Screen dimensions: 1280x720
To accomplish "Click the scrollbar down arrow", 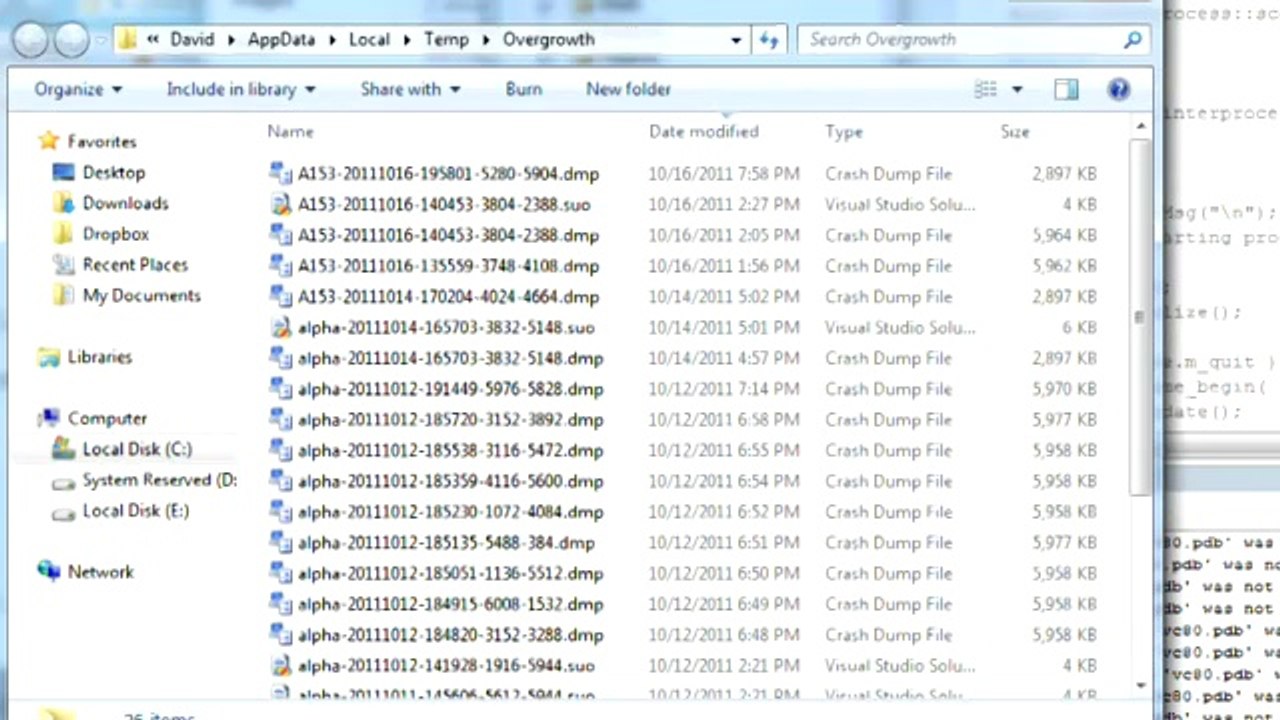I will [1141, 686].
